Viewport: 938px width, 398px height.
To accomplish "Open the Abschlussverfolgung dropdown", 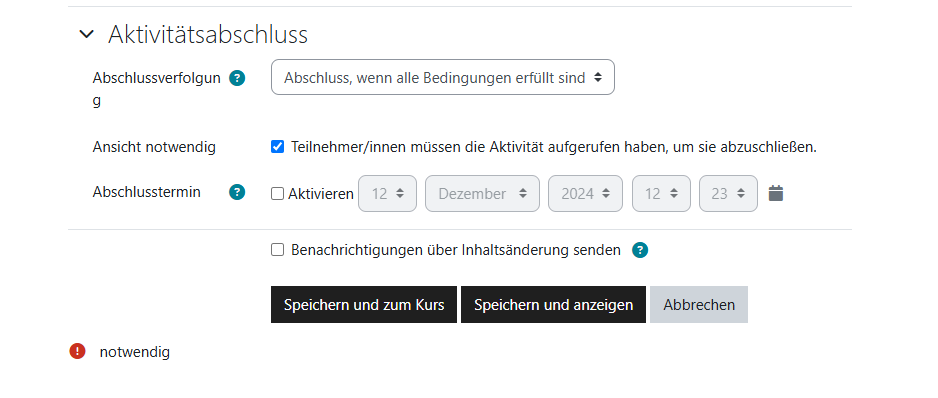I will pos(443,77).
